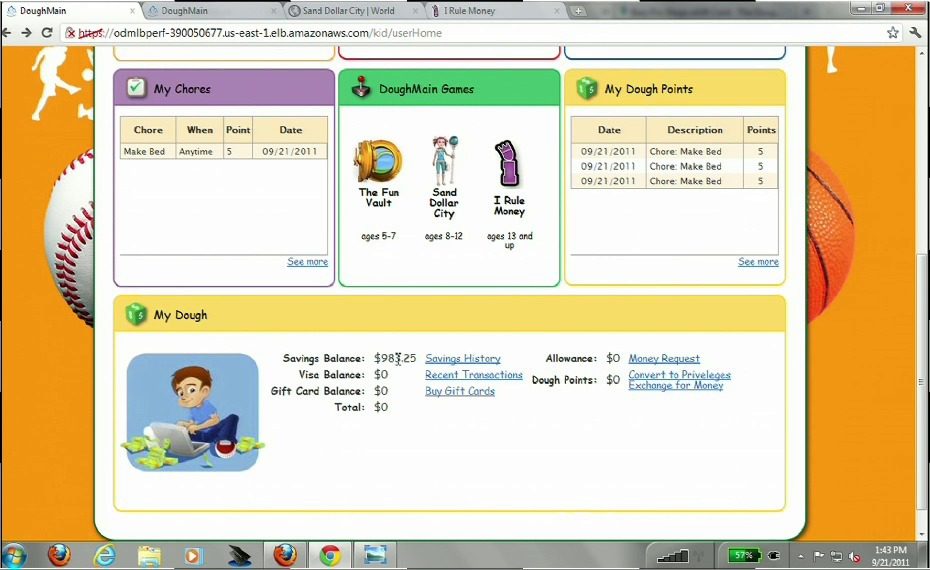Close the first DoughMain tab

point(132,11)
